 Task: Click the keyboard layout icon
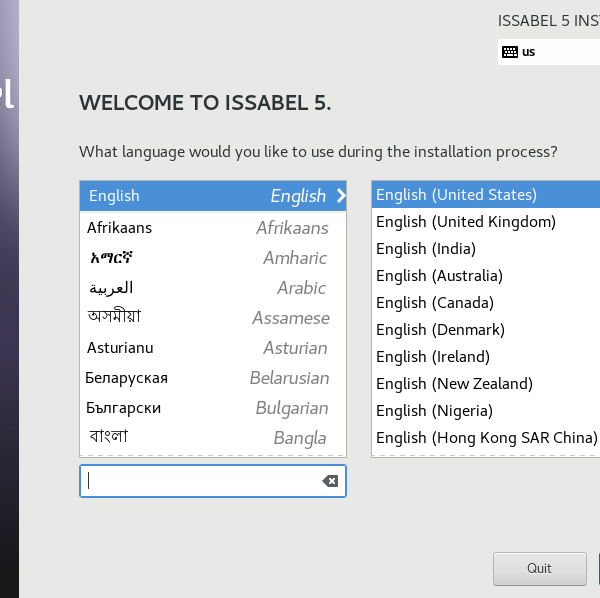pos(510,52)
